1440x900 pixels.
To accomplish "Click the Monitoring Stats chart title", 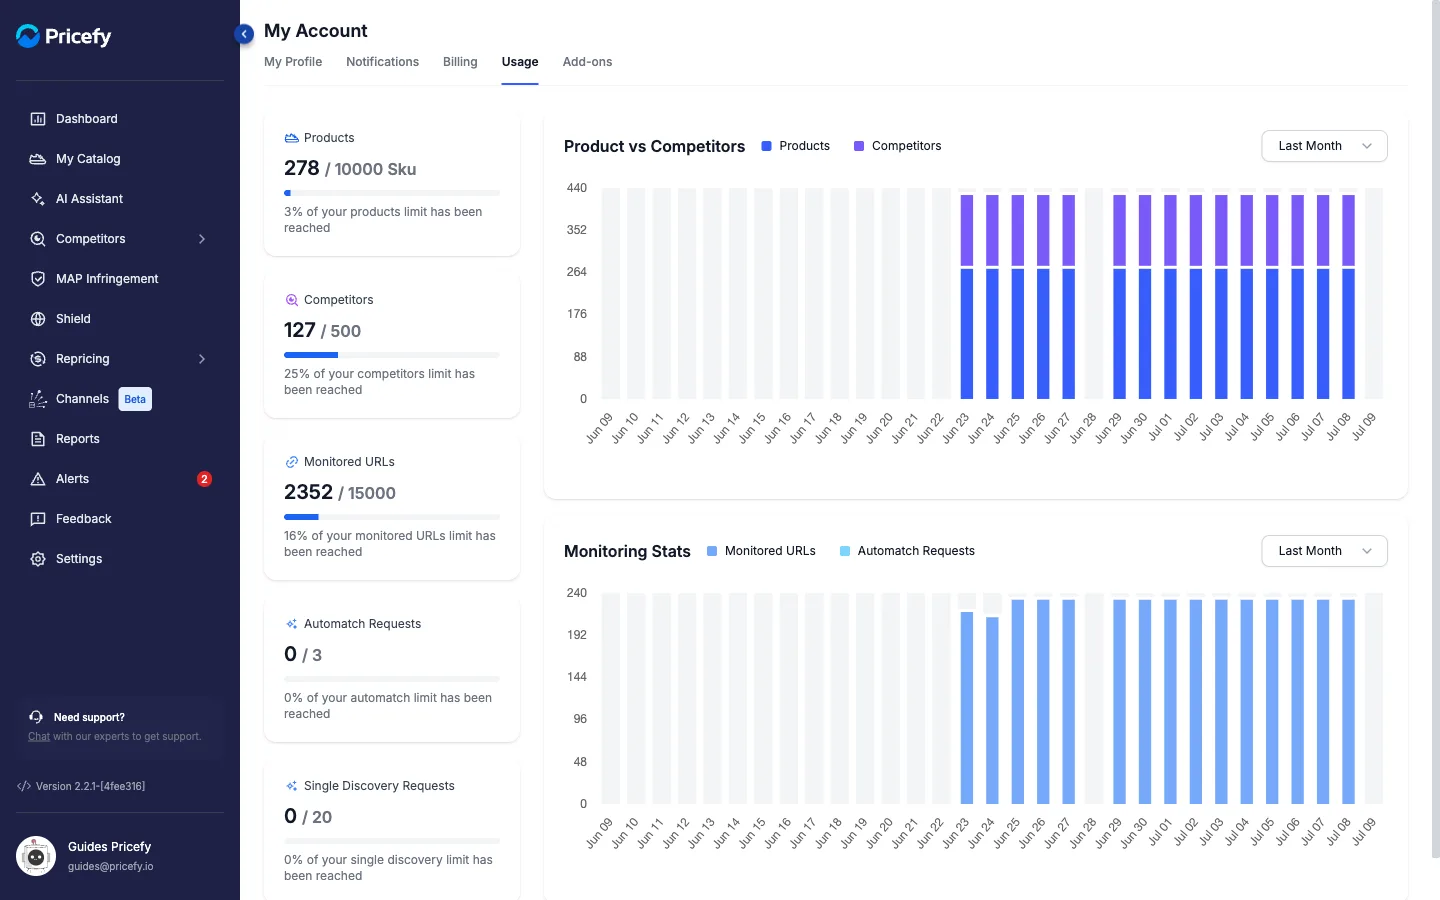I will pos(627,551).
